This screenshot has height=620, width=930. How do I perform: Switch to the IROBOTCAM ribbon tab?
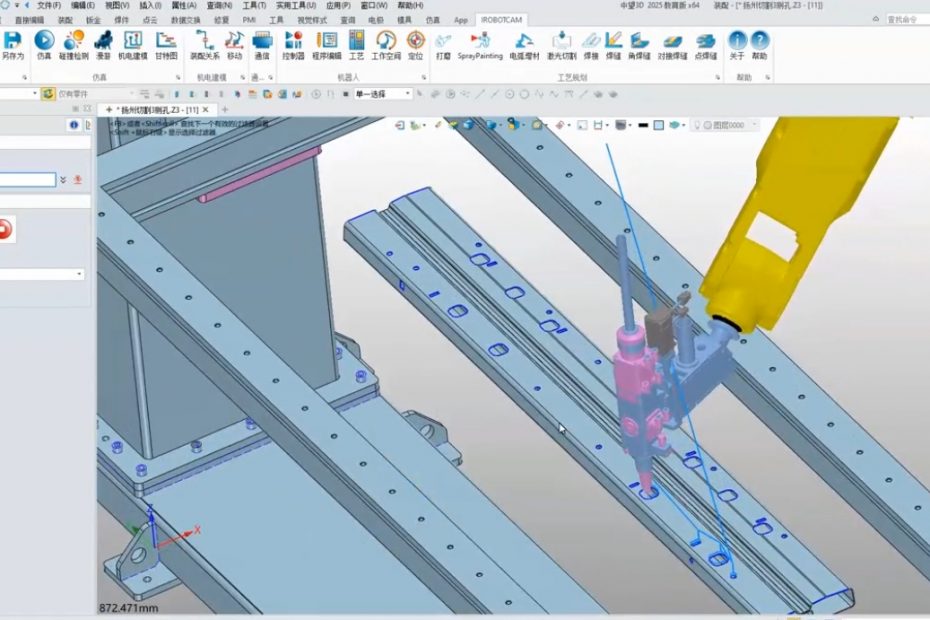[x=501, y=19]
